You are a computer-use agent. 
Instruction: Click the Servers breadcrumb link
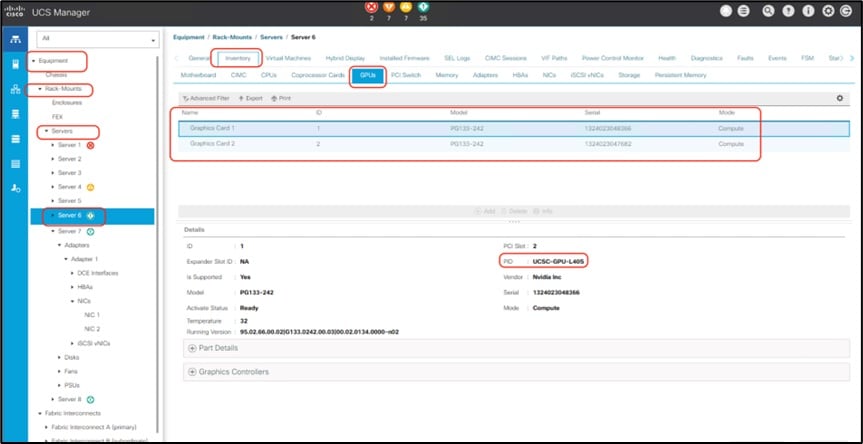pos(271,37)
